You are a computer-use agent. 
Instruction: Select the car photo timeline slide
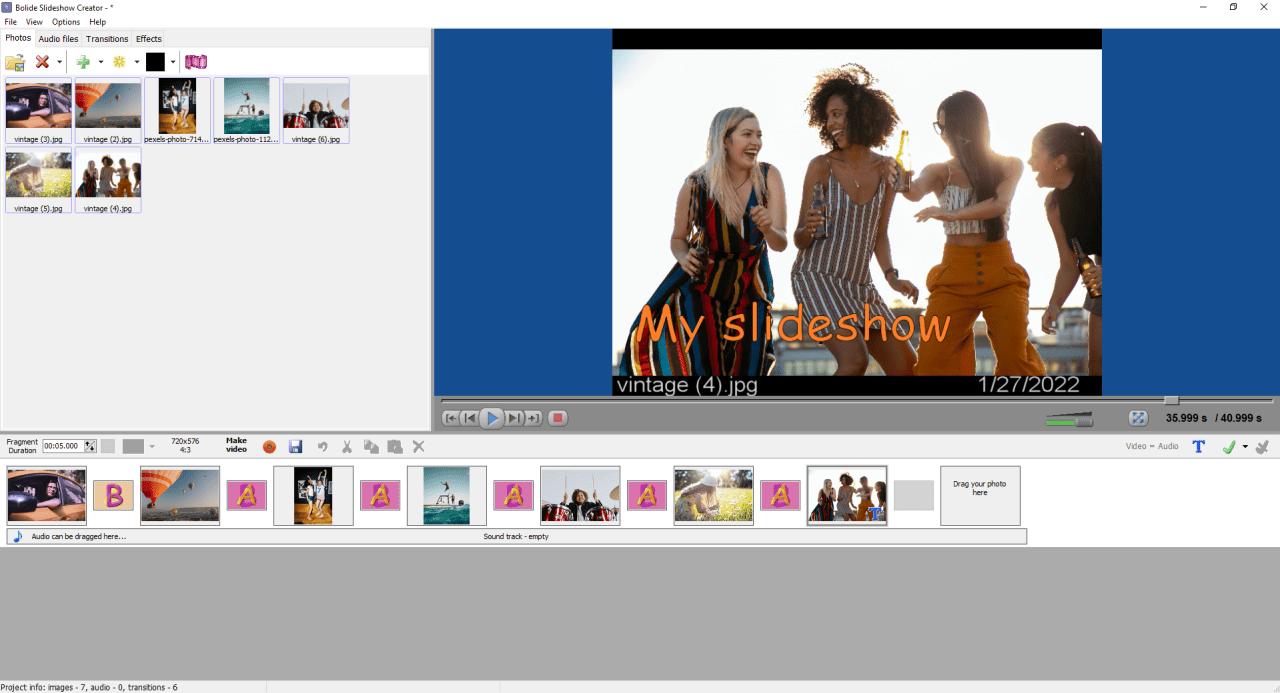tap(47, 496)
